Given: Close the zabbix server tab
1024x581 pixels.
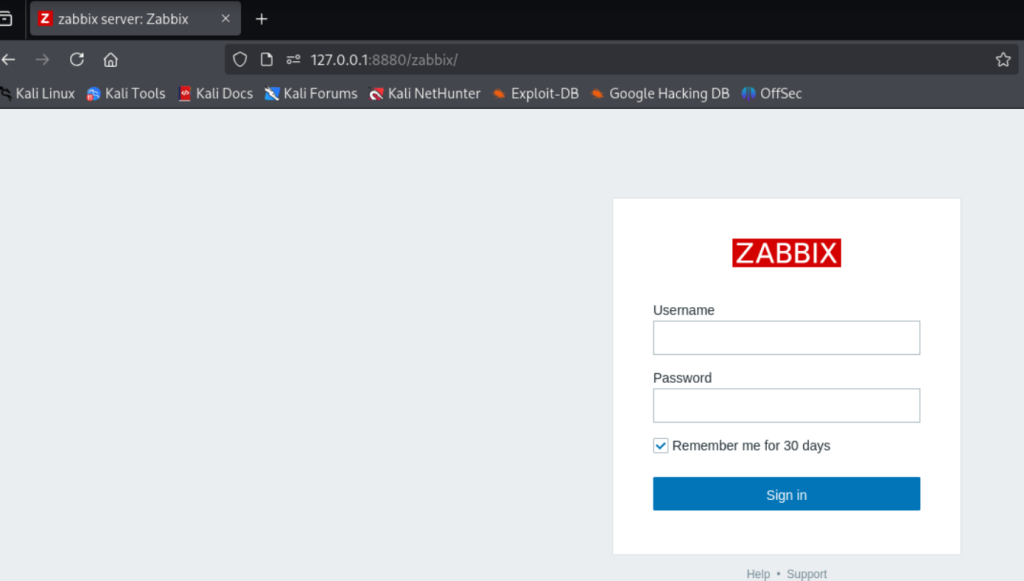Looking at the screenshot, I should [x=226, y=19].
